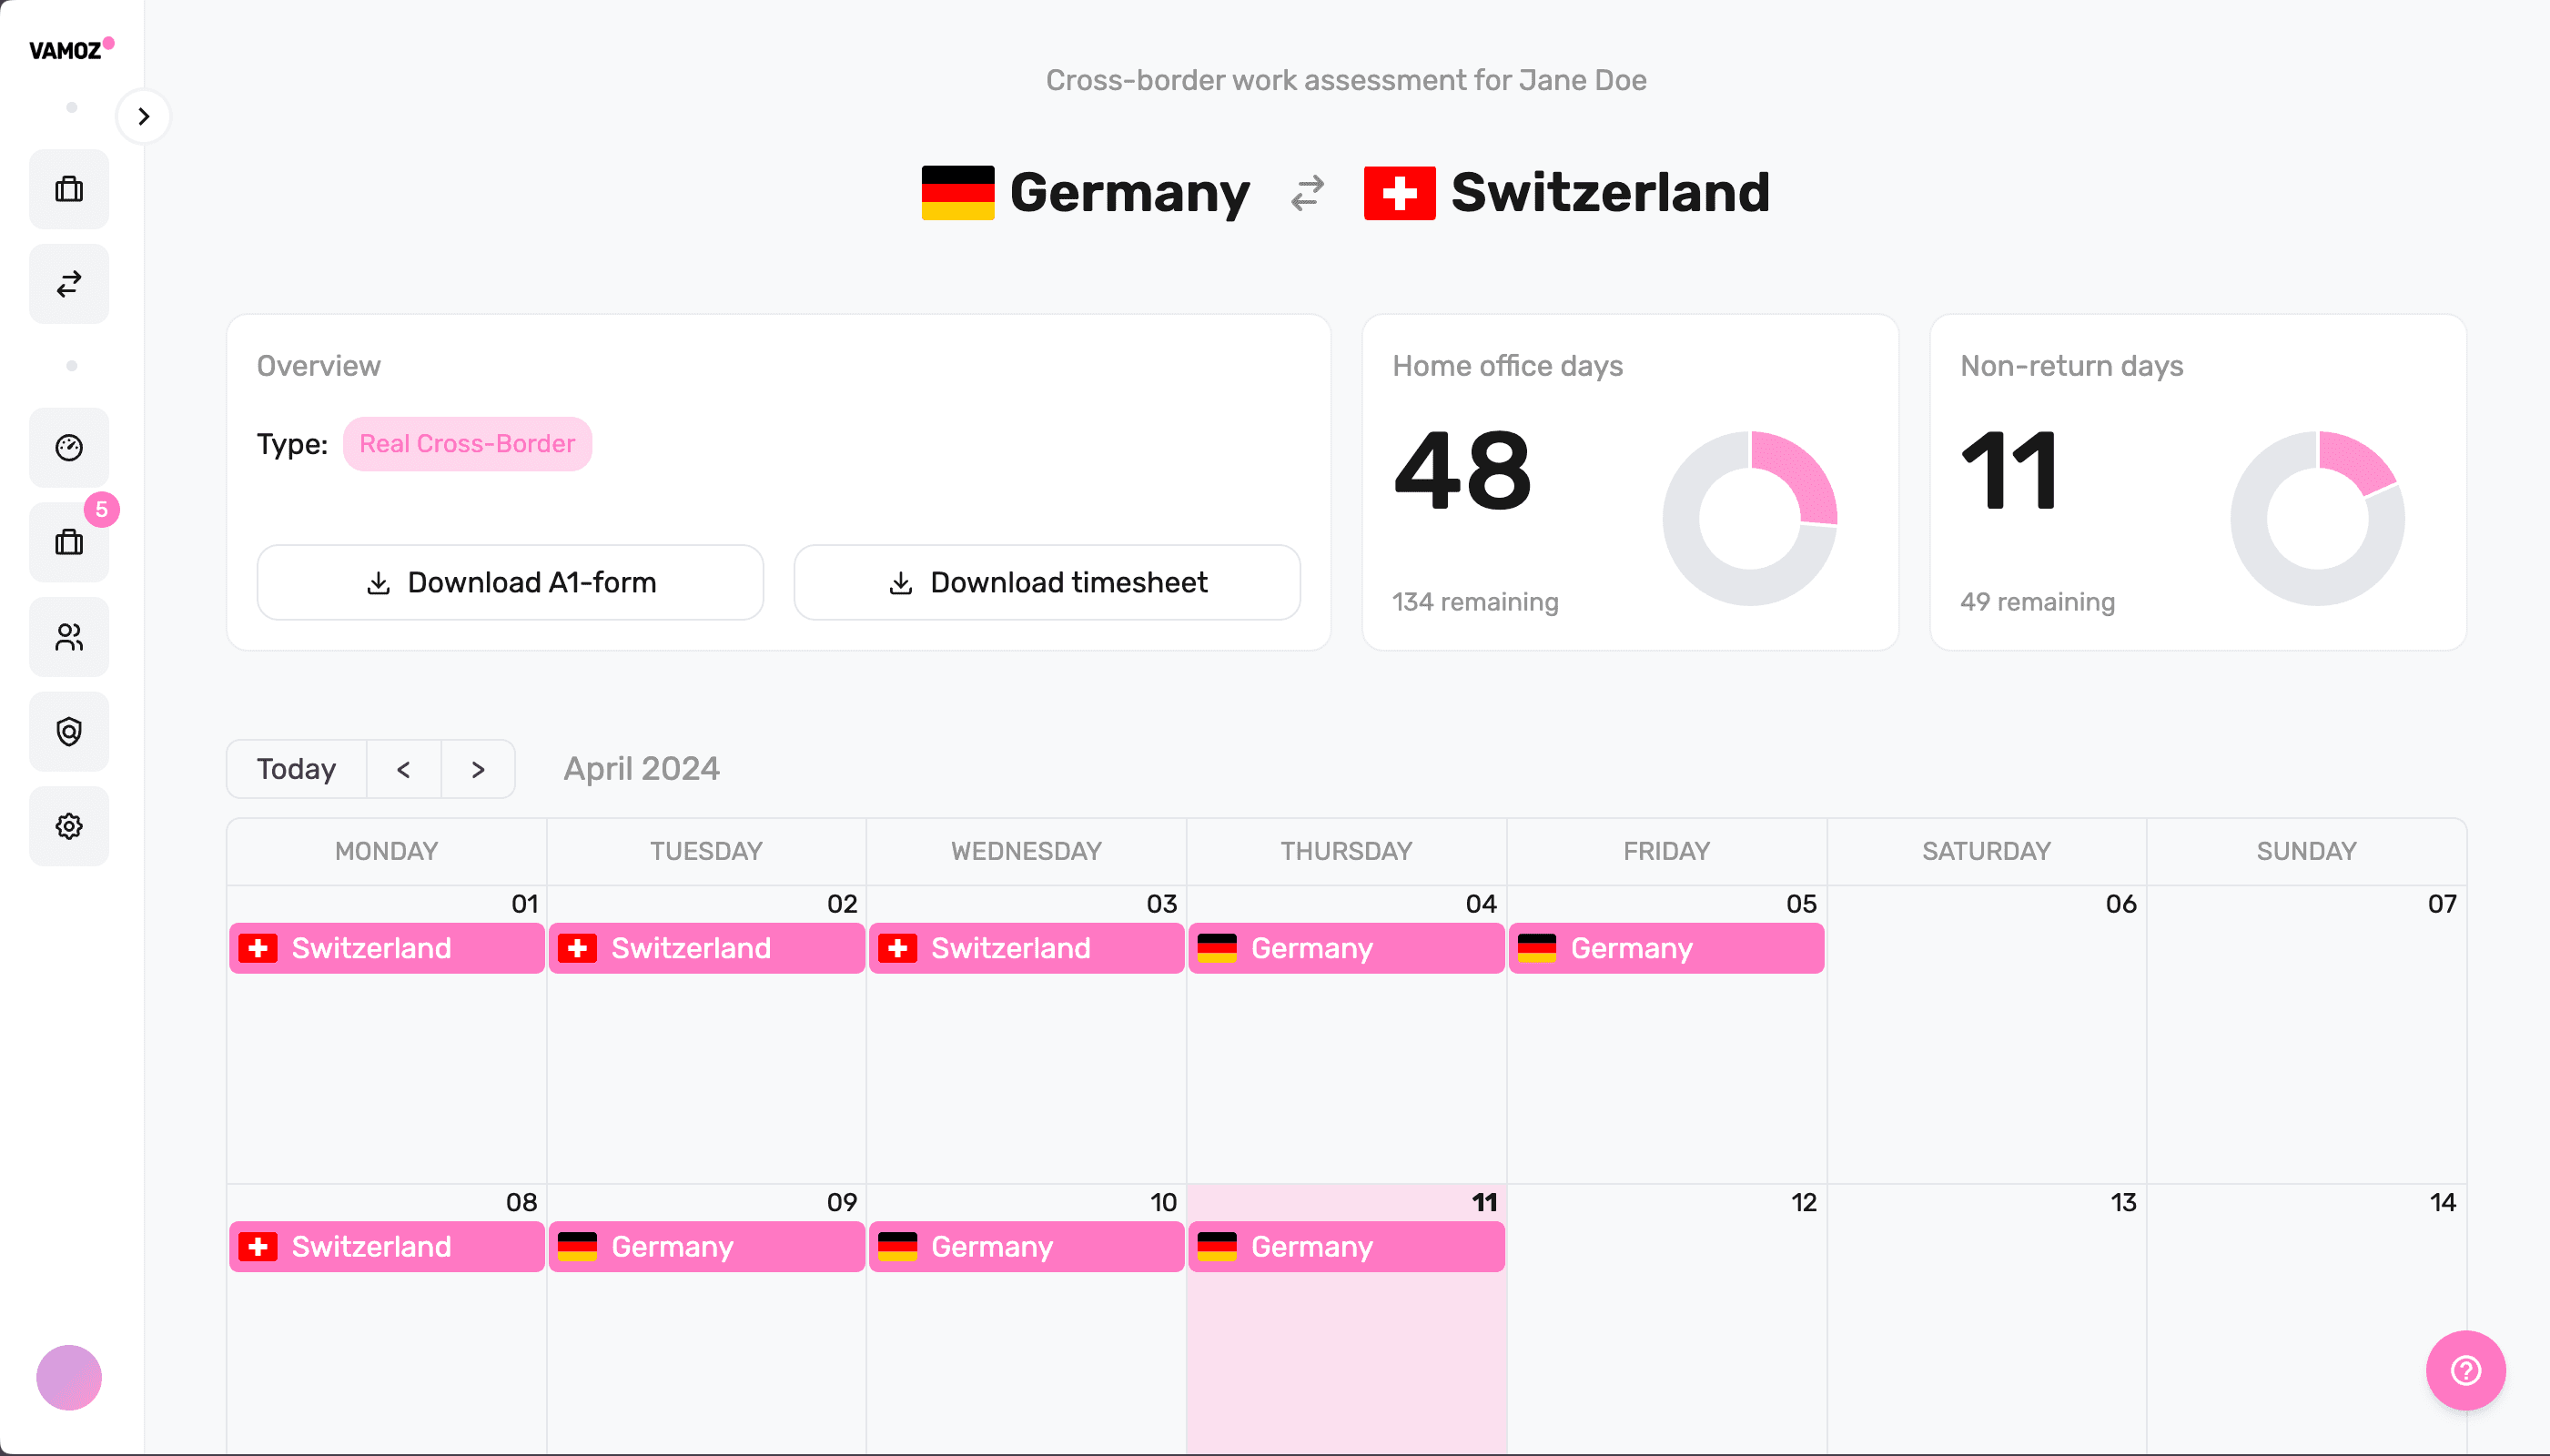The width and height of the screenshot is (2550, 1456).
Task: Click the Non-return days donut chart
Action: 2316,518
